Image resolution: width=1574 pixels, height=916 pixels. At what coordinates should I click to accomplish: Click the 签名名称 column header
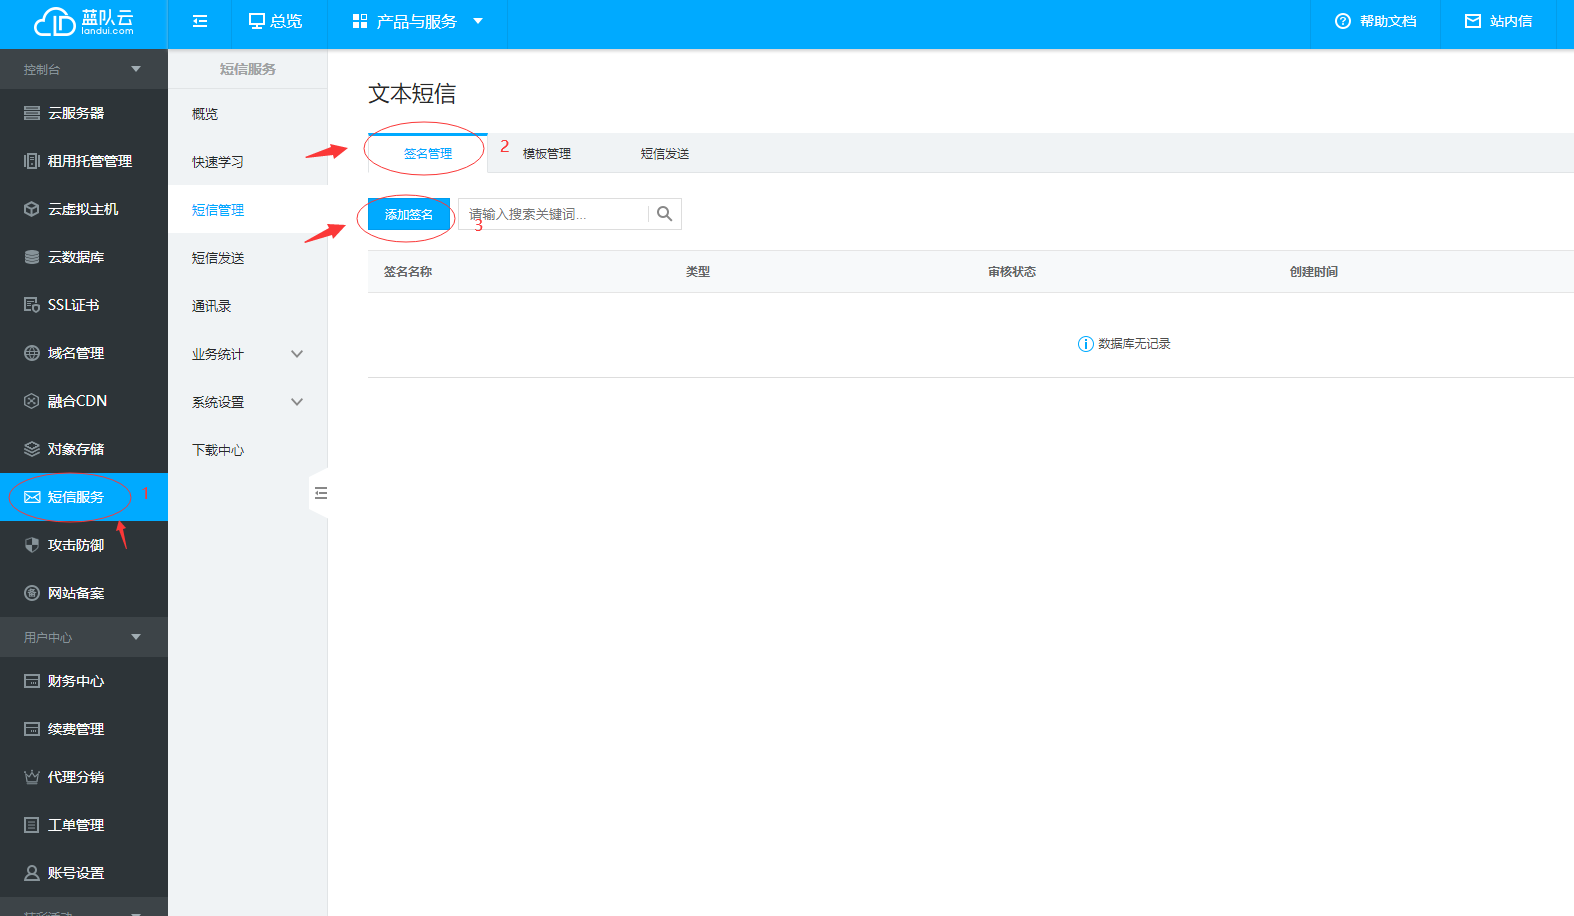pyautogui.click(x=408, y=272)
